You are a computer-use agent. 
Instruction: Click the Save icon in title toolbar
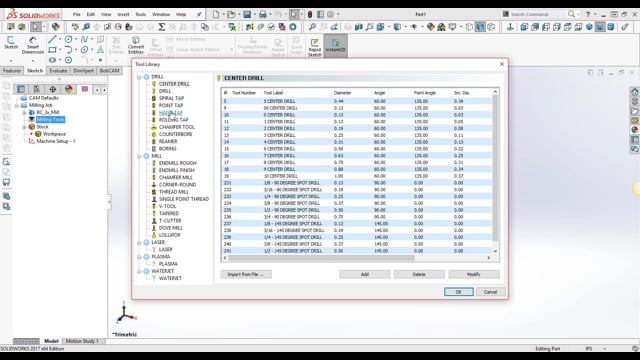coord(247,14)
